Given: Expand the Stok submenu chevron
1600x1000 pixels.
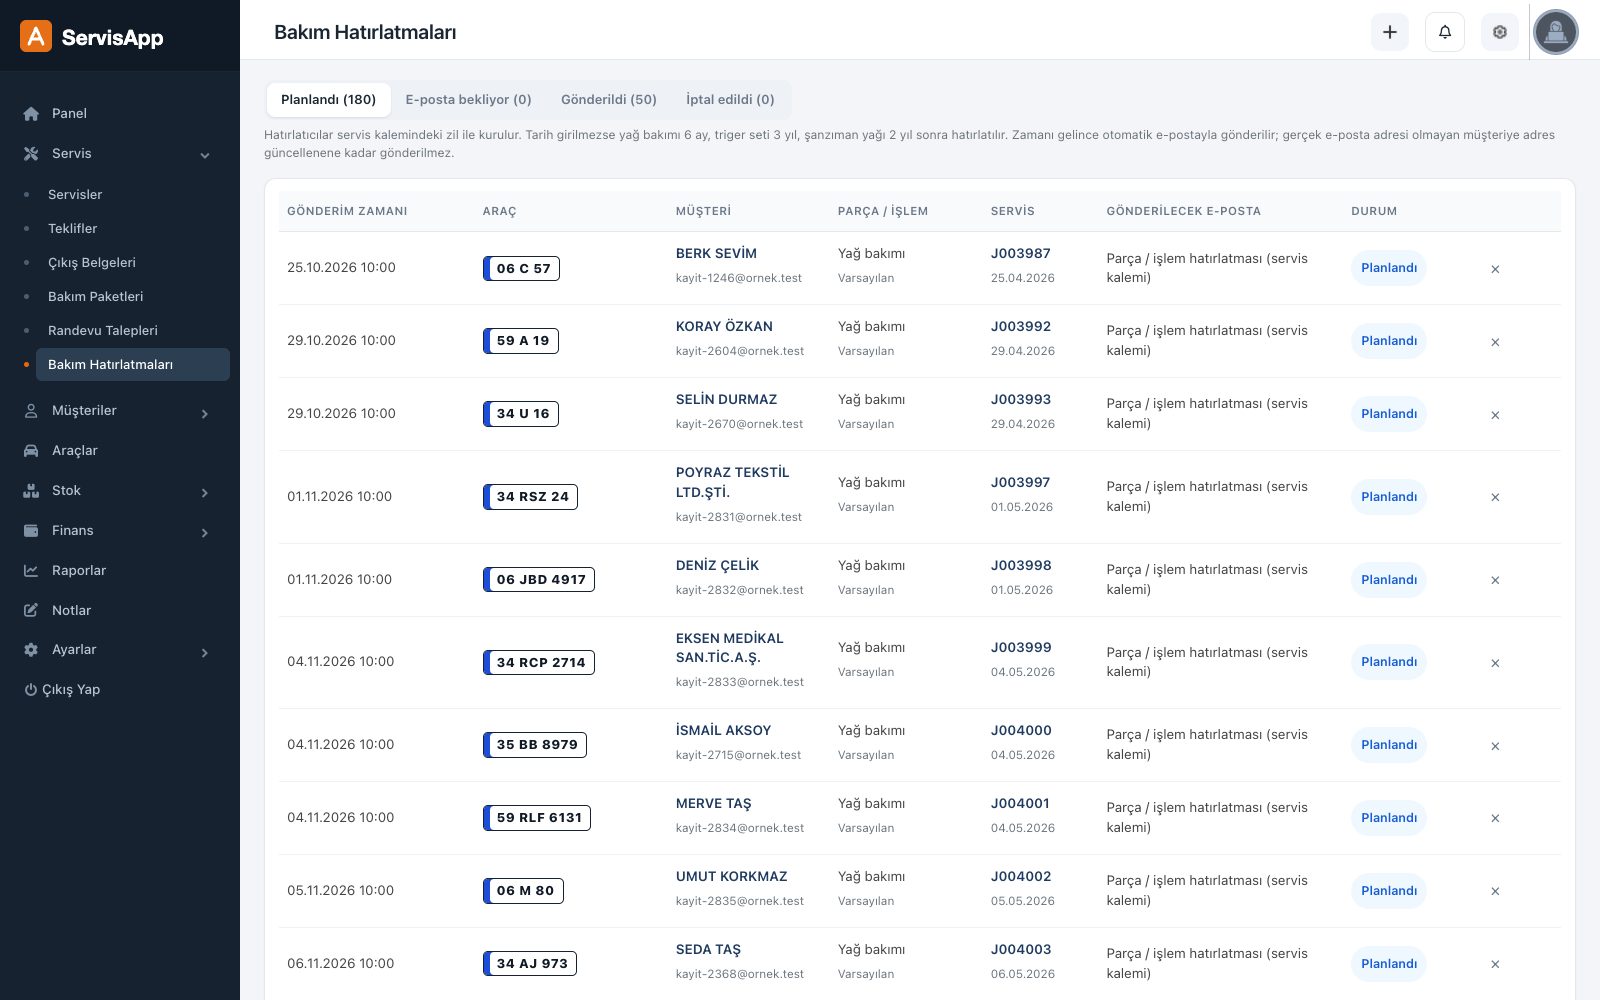Looking at the screenshot, I should [x=205, y=492].
